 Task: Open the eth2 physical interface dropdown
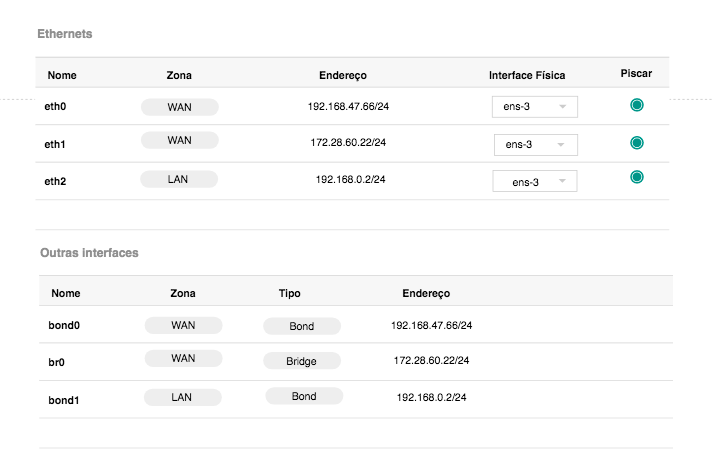(x=535, y=181)
